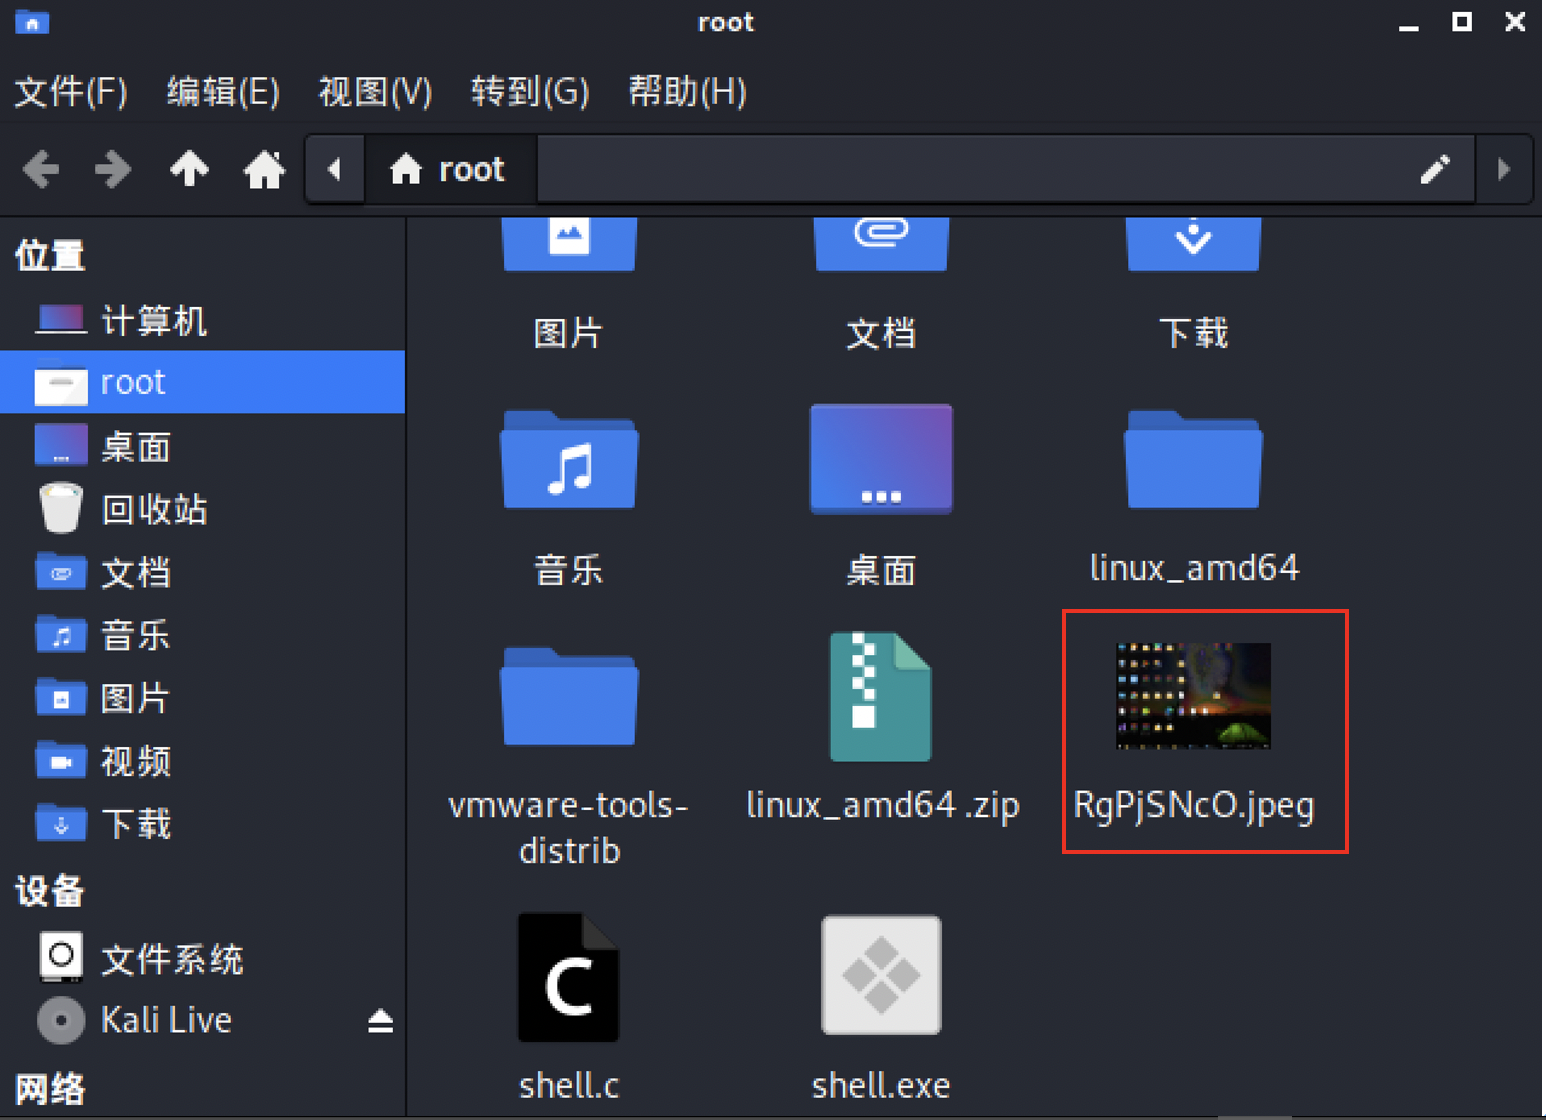Click the linux_amd64 folder name label

pos(1194,569)
